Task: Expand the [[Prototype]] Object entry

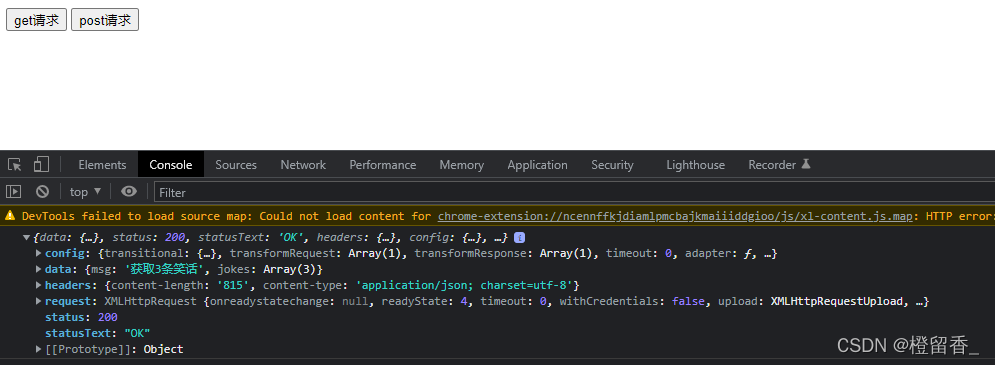Action: [39, 349]
